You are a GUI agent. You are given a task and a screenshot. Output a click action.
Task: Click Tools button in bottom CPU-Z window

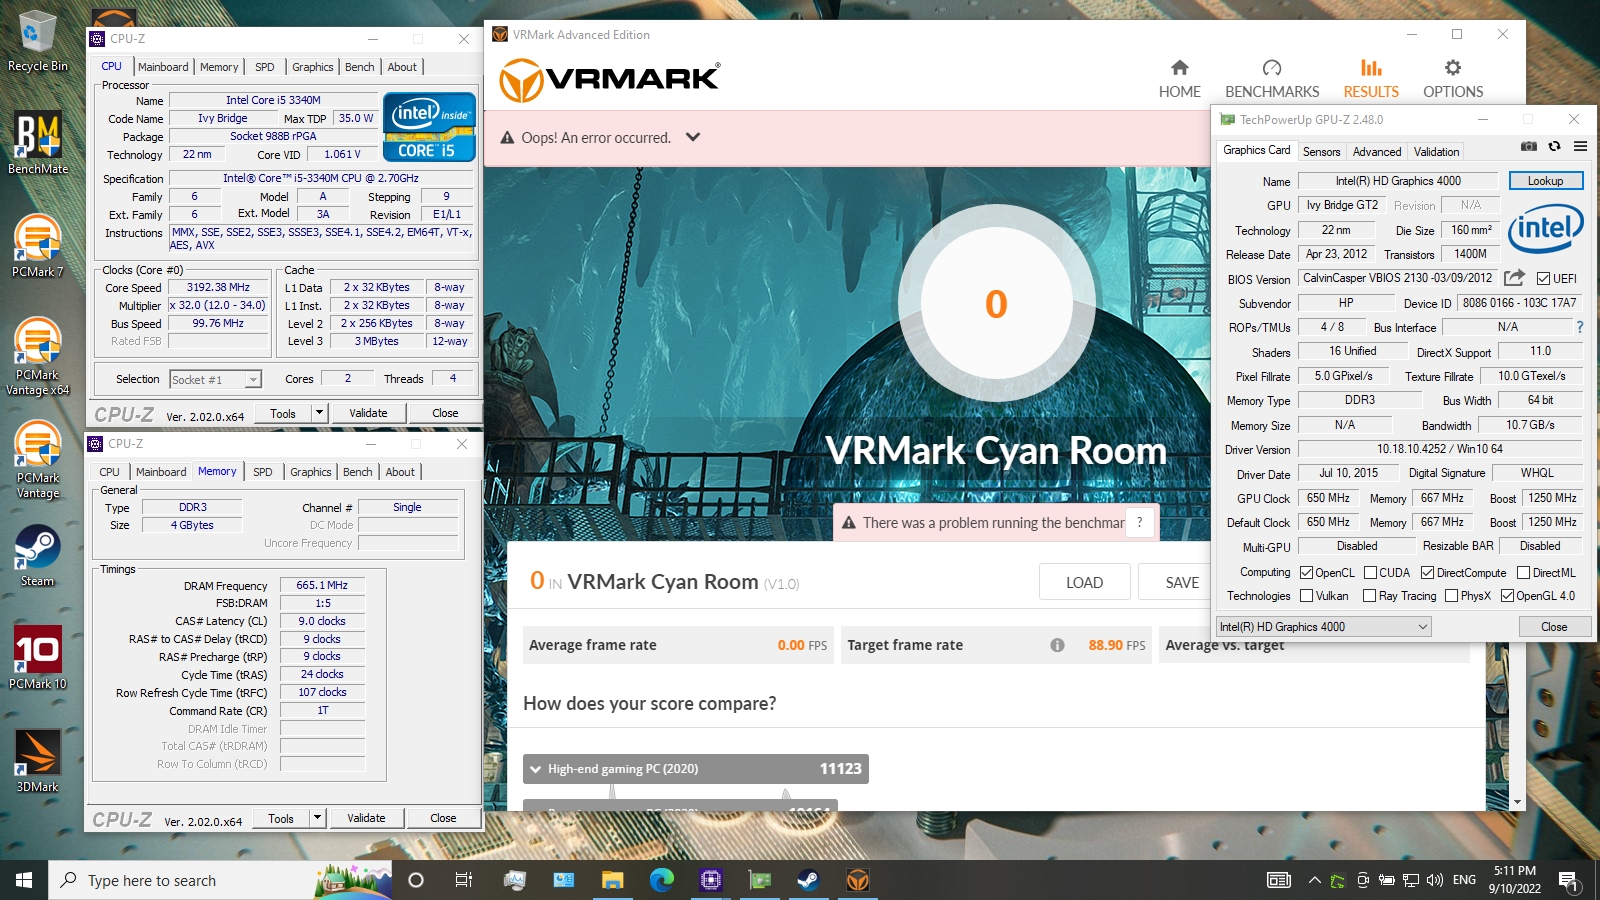281,818
